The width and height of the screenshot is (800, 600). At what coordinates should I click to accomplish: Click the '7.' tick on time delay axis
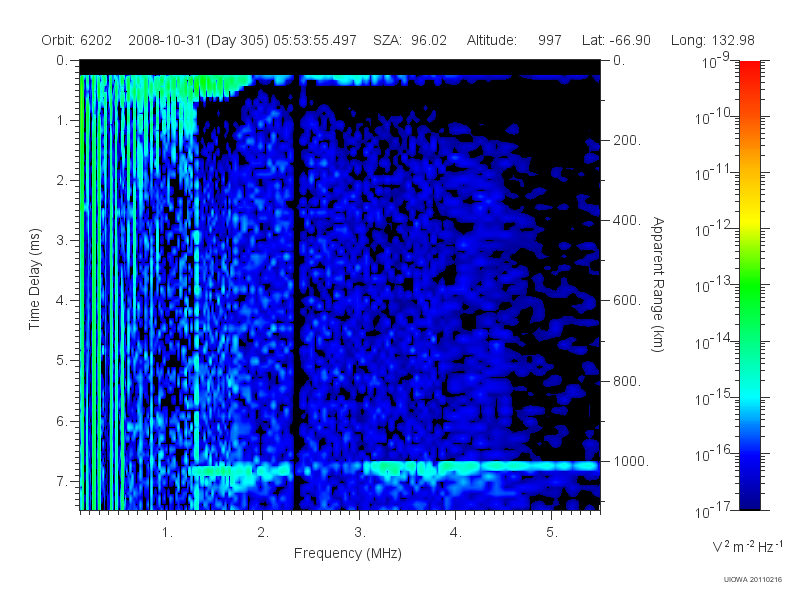62,481
